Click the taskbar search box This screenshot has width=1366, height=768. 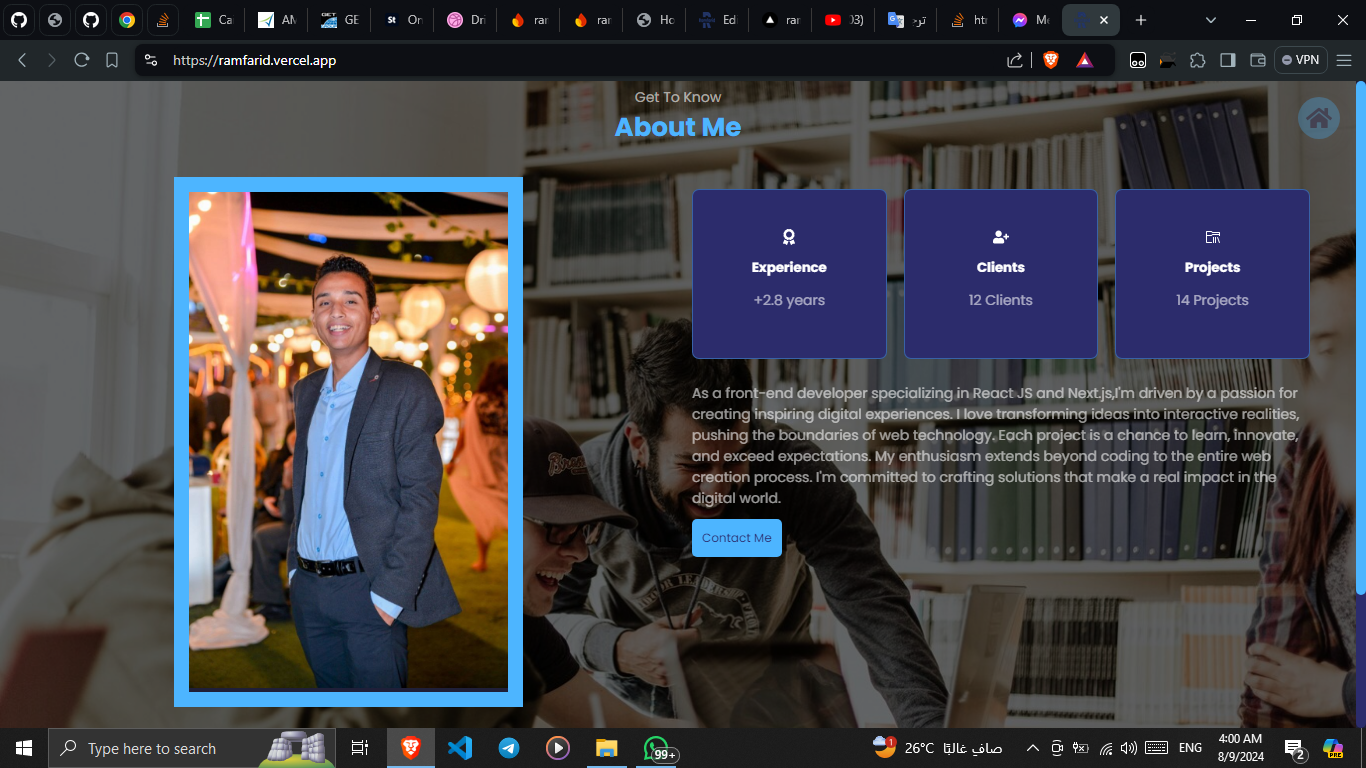[x=193, y=748]
